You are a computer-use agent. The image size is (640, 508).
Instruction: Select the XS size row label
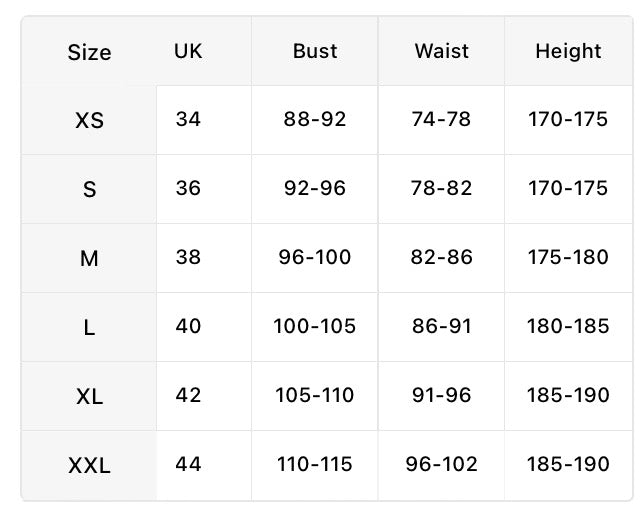pos(89,120)
